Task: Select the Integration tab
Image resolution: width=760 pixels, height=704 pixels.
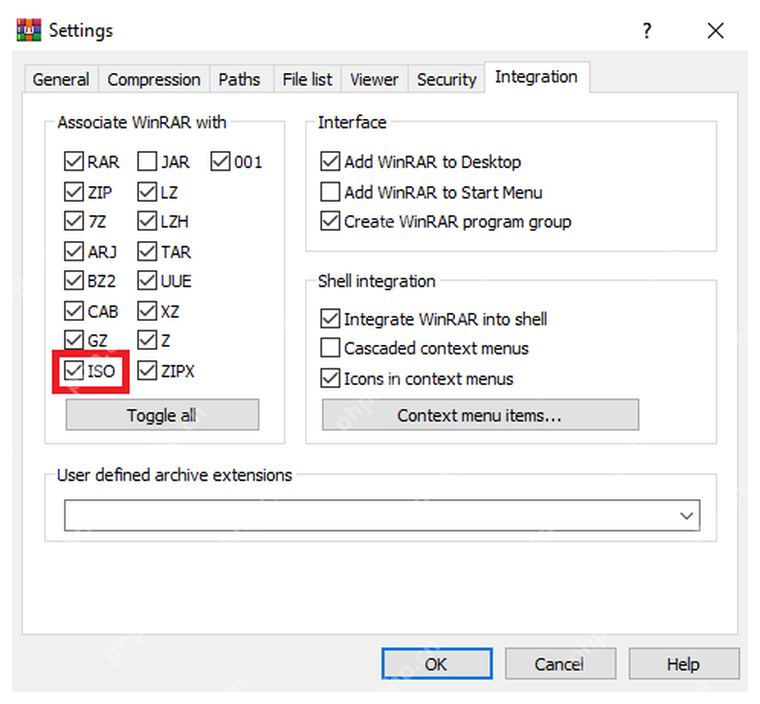Action: [x=537, y=77]
